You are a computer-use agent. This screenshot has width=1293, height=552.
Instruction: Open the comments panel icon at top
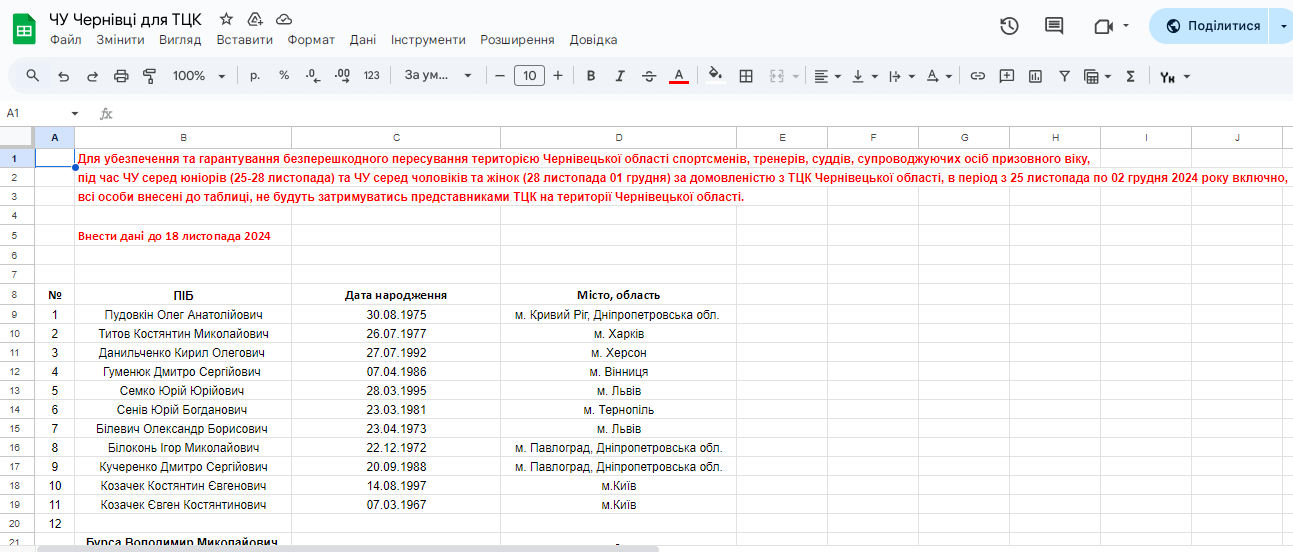pyautogui.click(x=1054, y=26)
